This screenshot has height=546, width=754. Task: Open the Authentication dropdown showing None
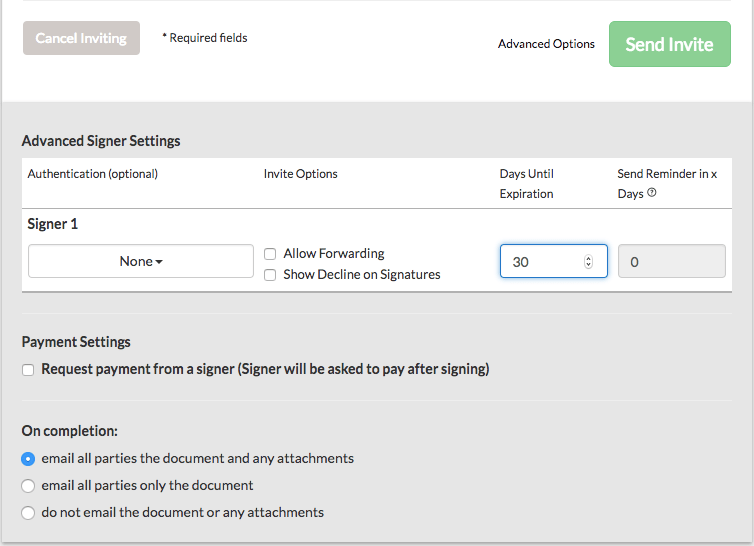click(x=141, y=261)
